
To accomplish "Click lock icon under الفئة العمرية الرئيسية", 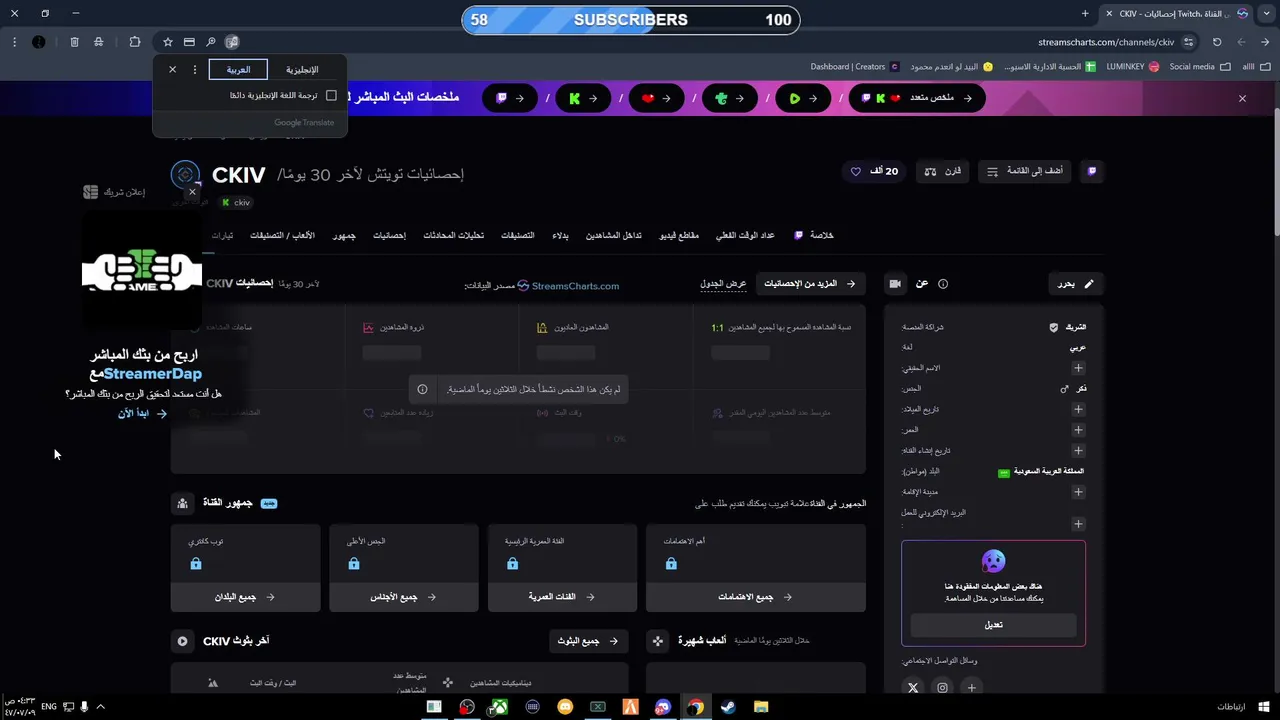I will pos(512,564).
